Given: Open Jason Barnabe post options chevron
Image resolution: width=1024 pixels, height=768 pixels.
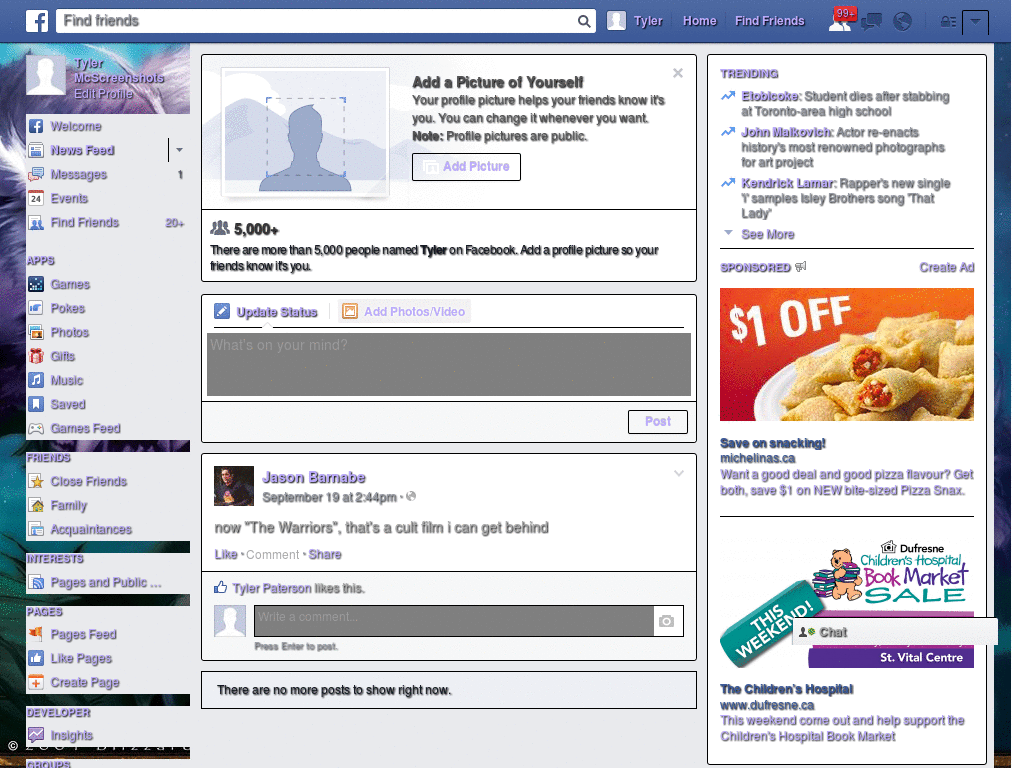Looking at the screenshot, I should pyautogui.click(x=679, y=473).
